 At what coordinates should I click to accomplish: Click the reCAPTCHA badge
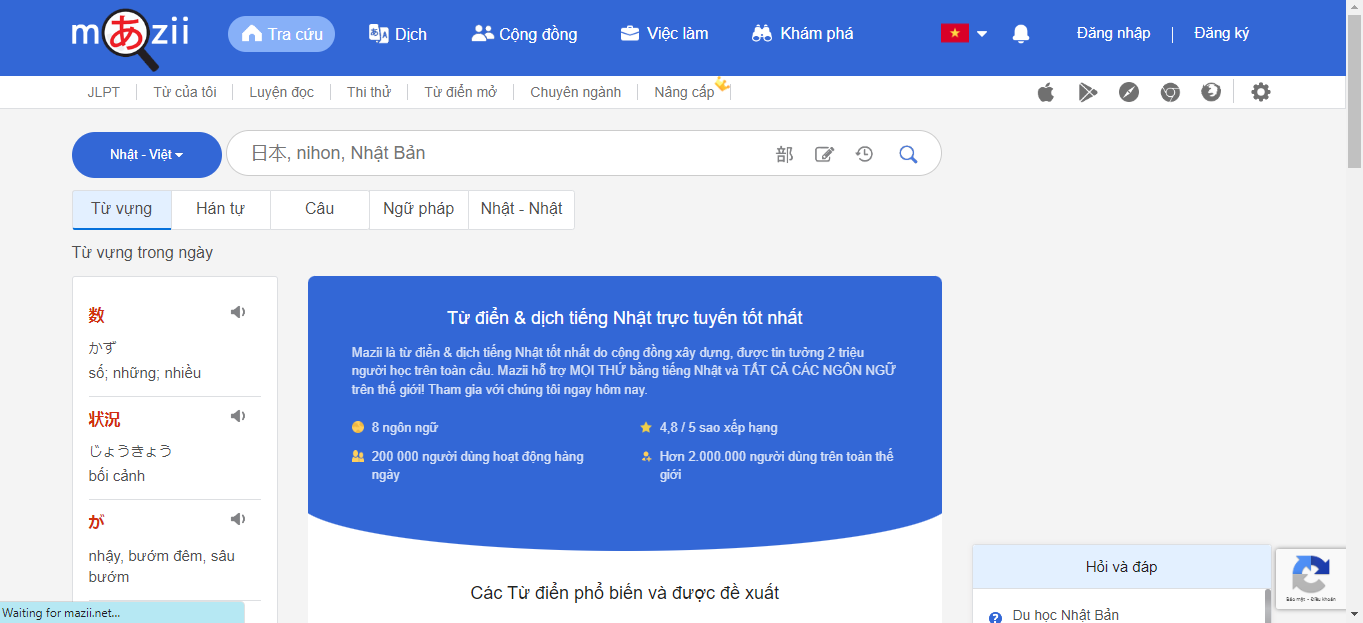(1310, 578)
